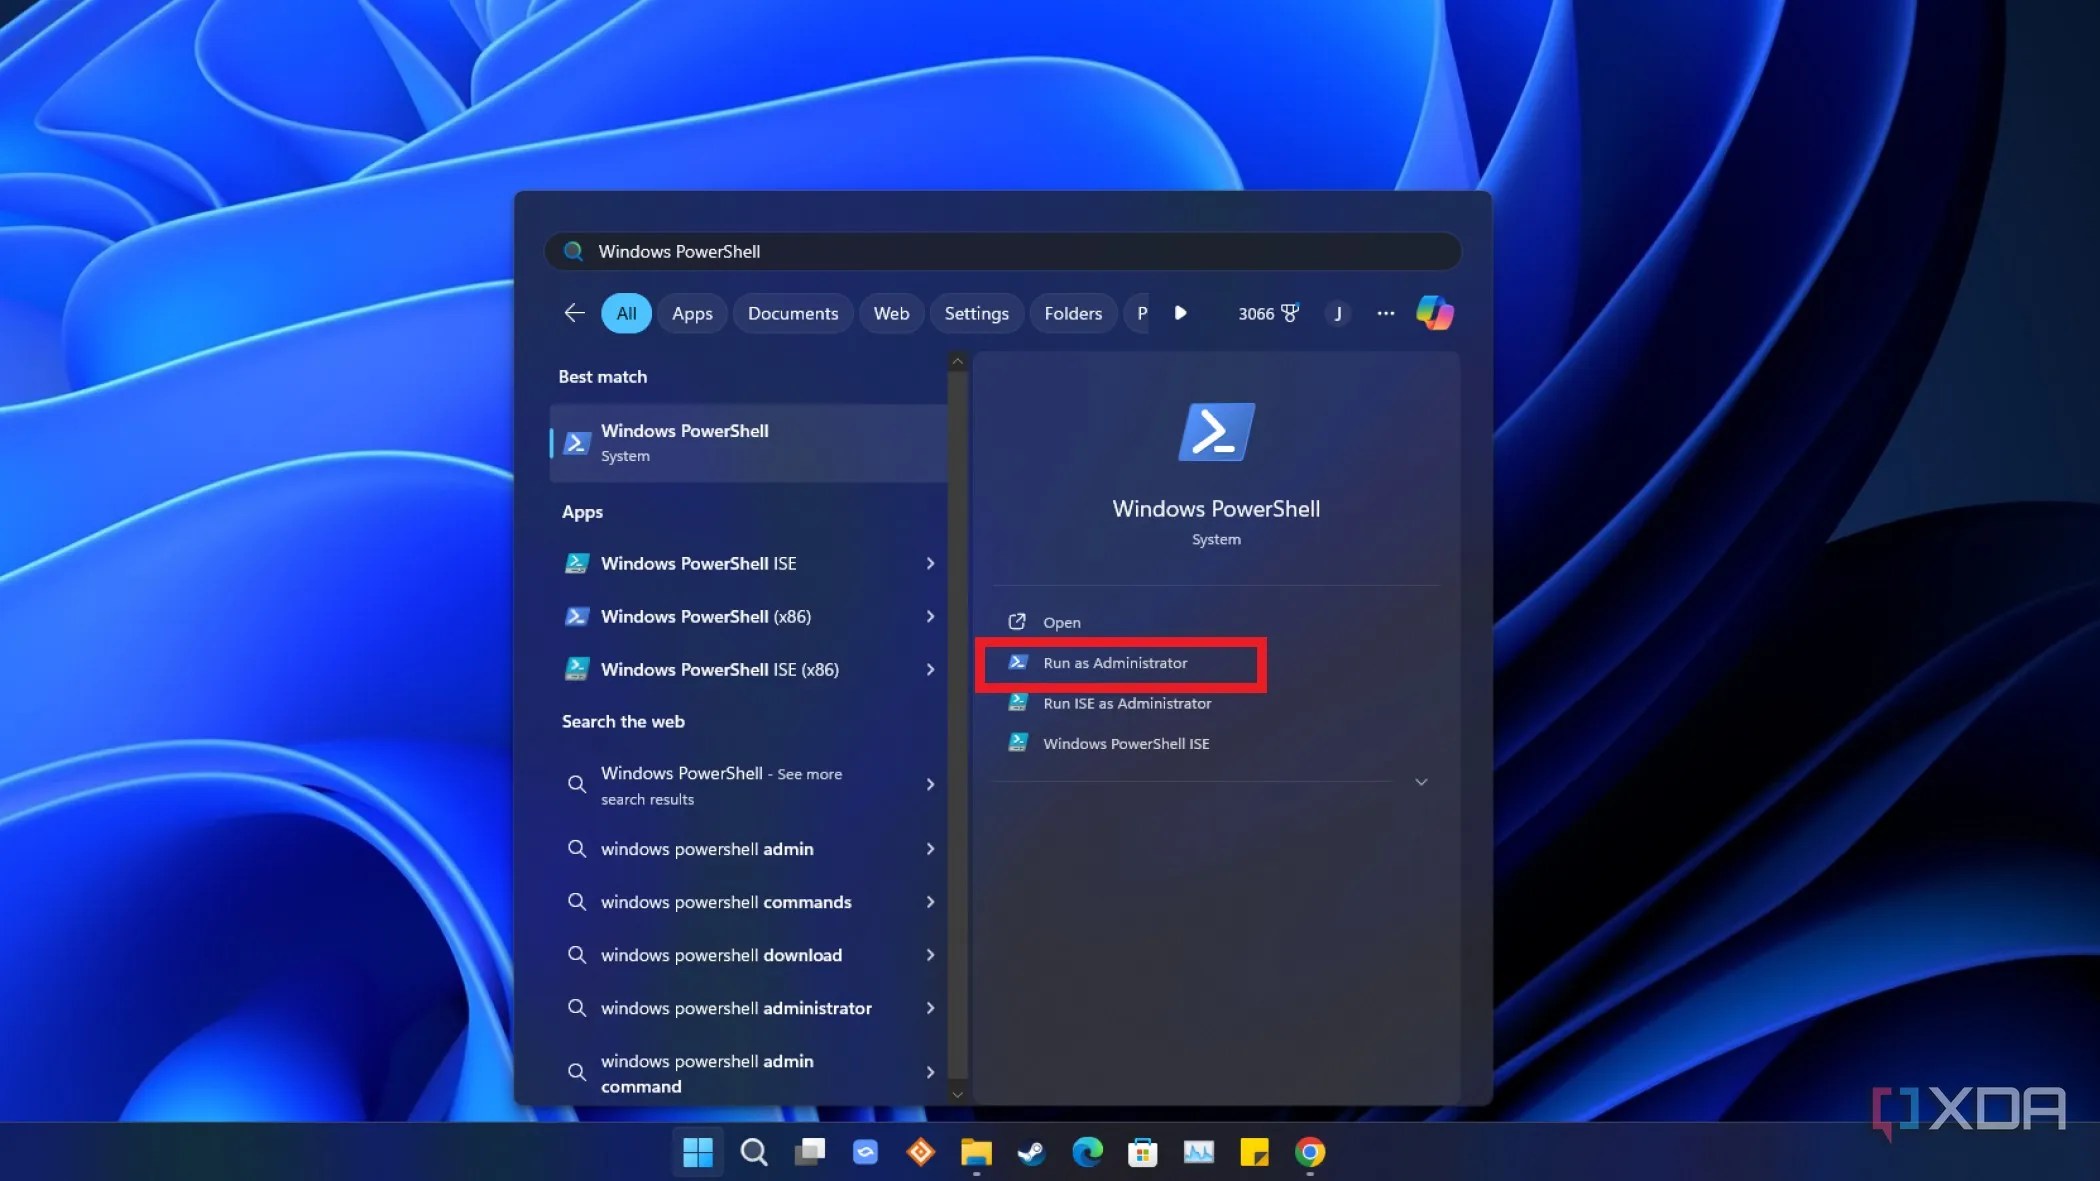Viewport: 2100px width, 1181px height.
Task: Launch Microsoft Edge from the taskbar
Action: coord(1087,1152)
